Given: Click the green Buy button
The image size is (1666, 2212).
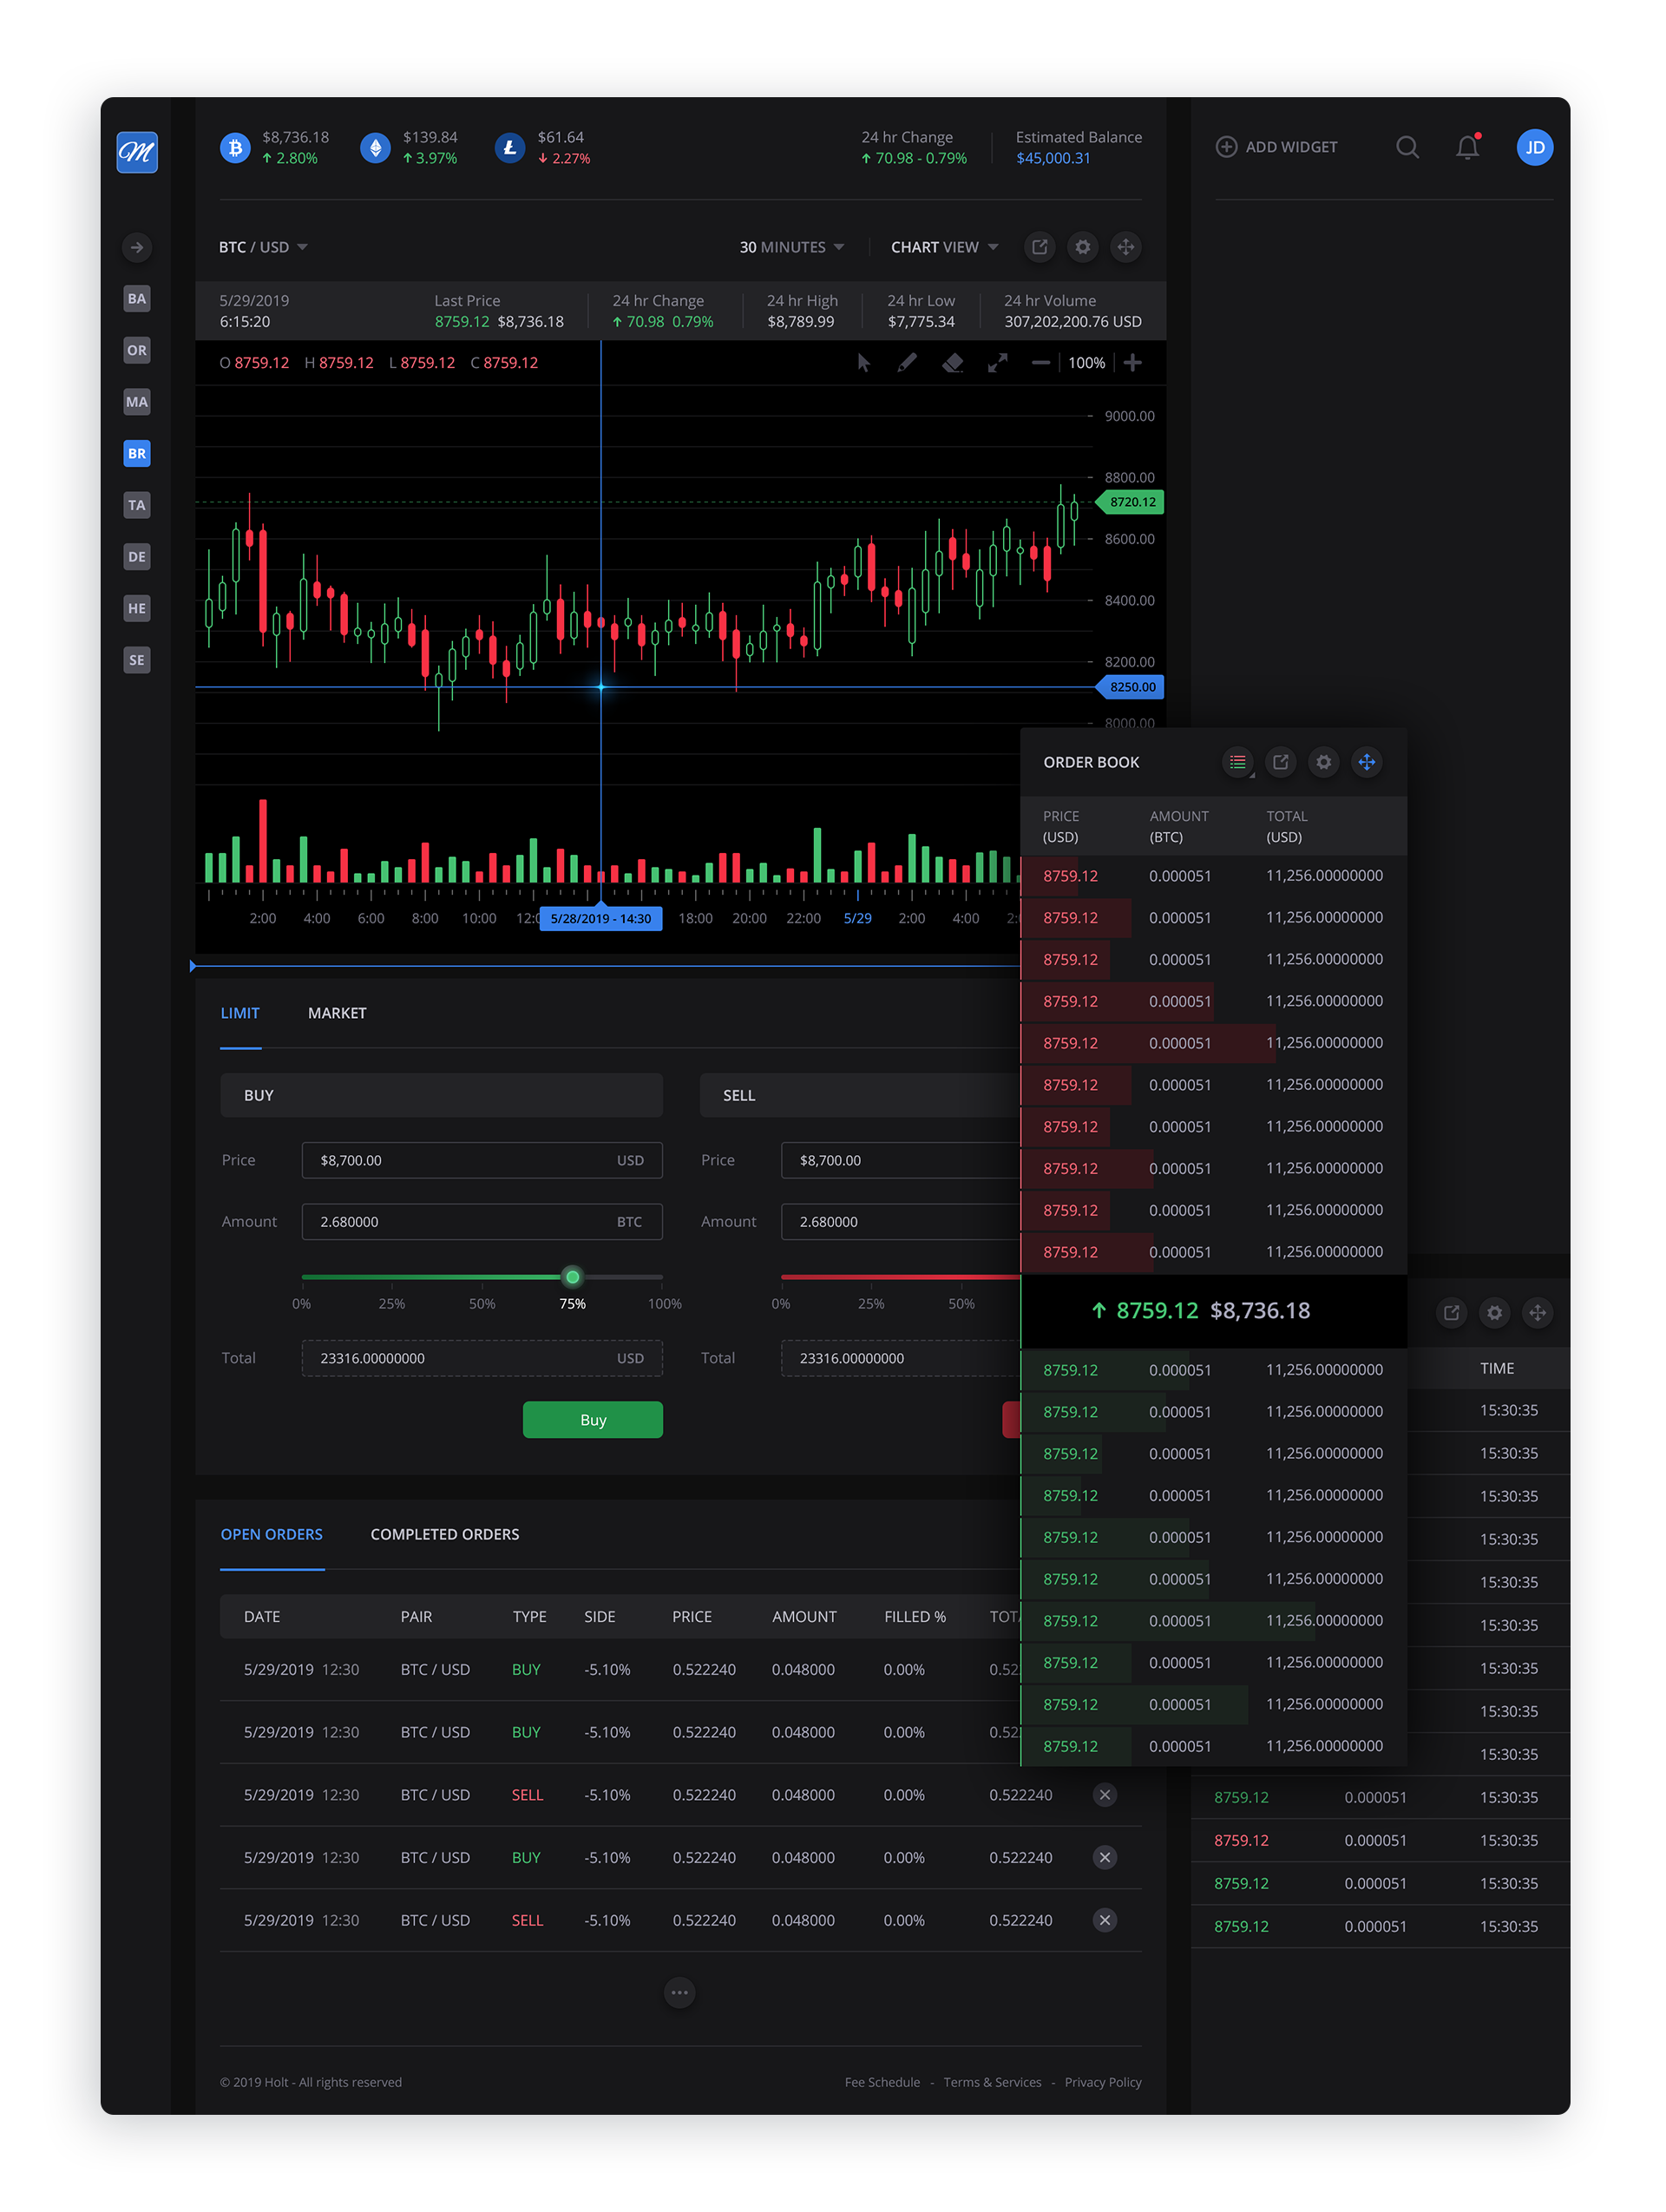Looking at the screenshot, I should pyautogui.click(x=593, y=1420).
